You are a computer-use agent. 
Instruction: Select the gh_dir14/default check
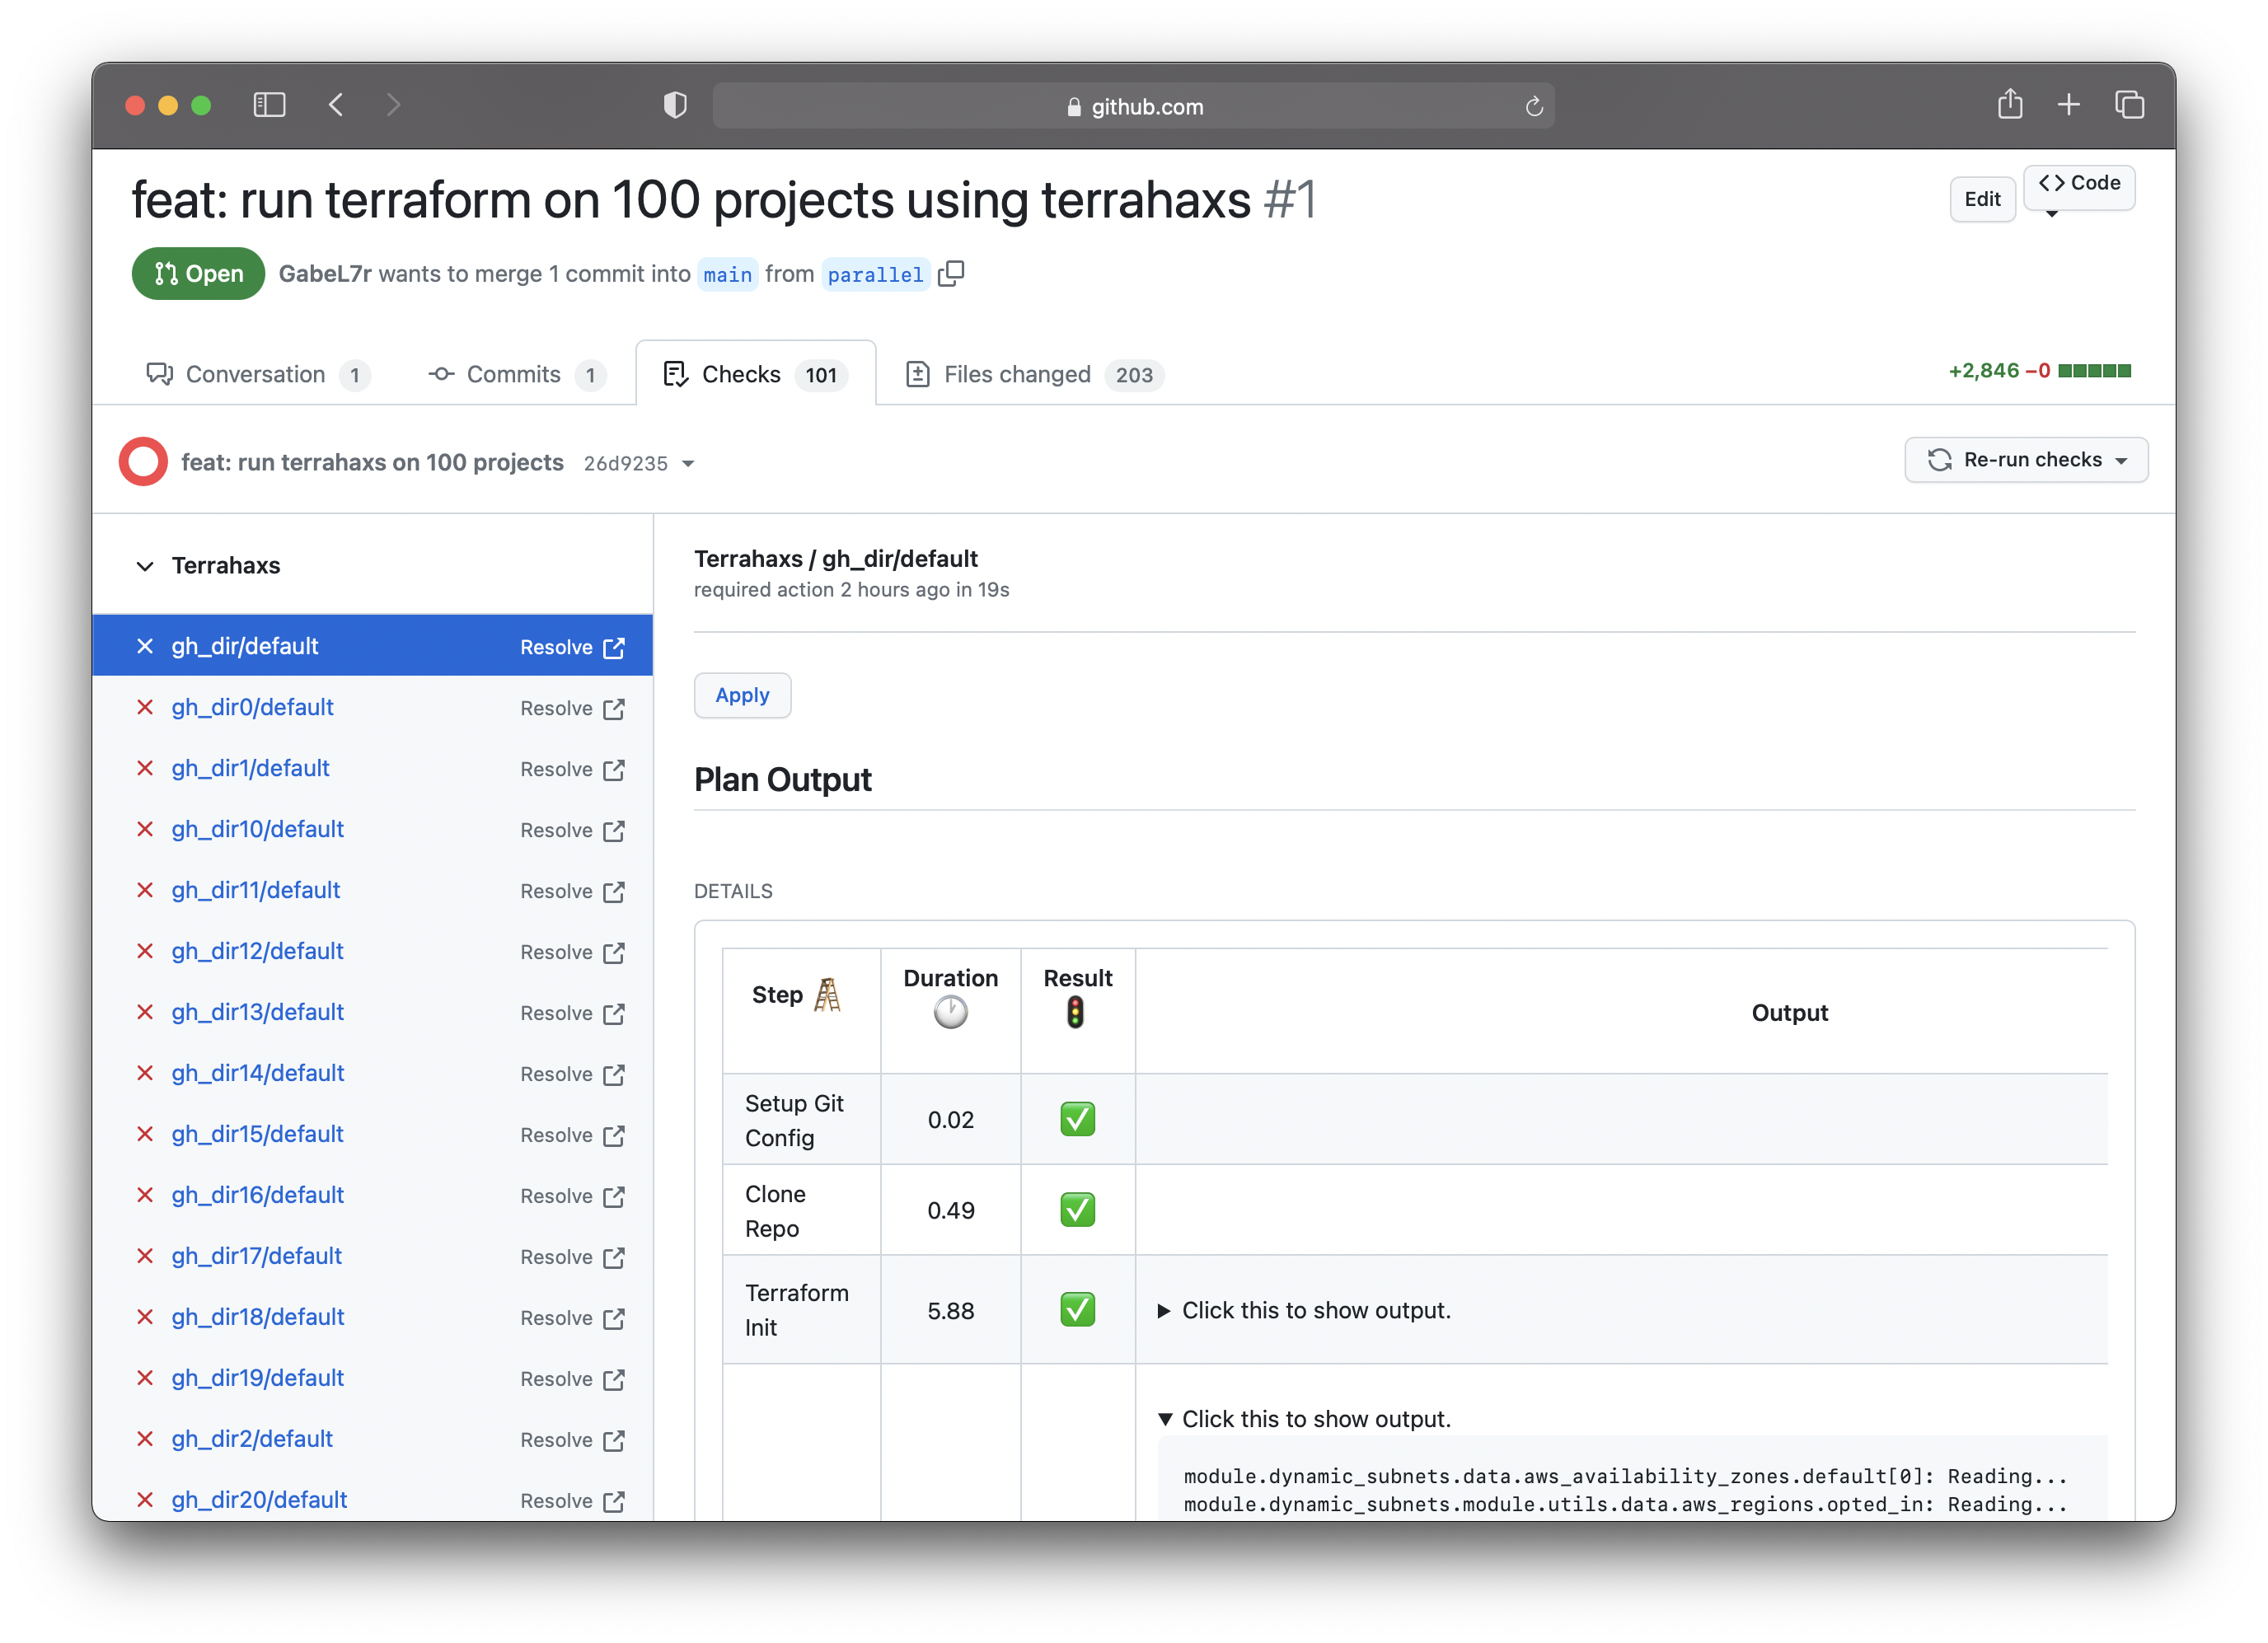point(258,1073)
